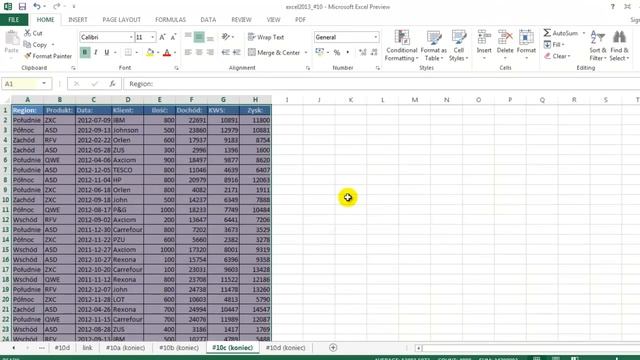Add a new sheet with the plus button
This screenshot has width=640, height=360.
pyautogui.click(x=333, y=348)
